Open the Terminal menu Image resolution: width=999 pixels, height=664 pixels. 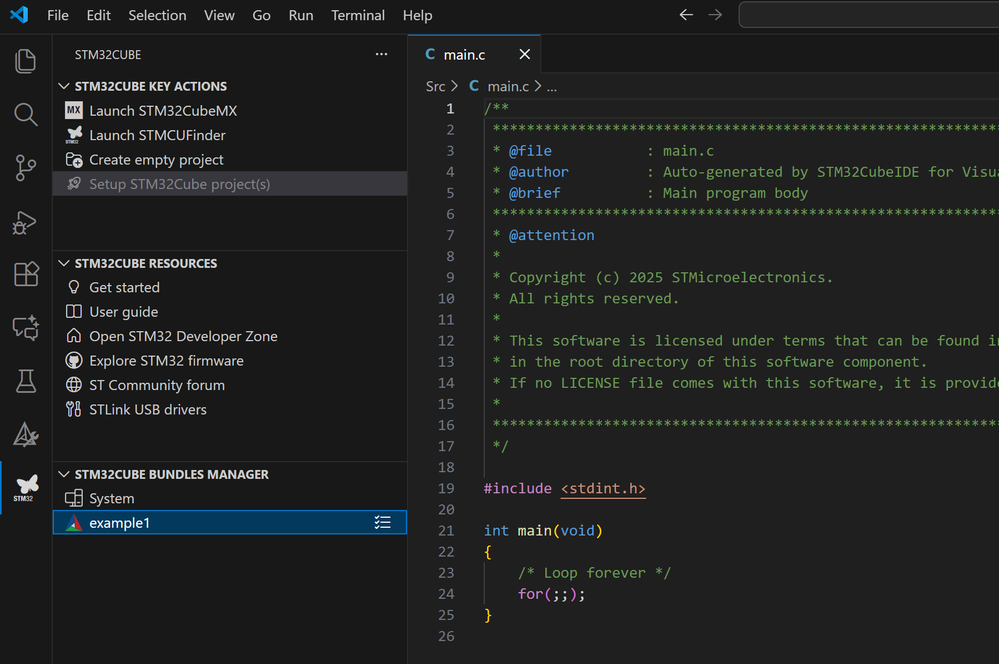pos(358,15)
